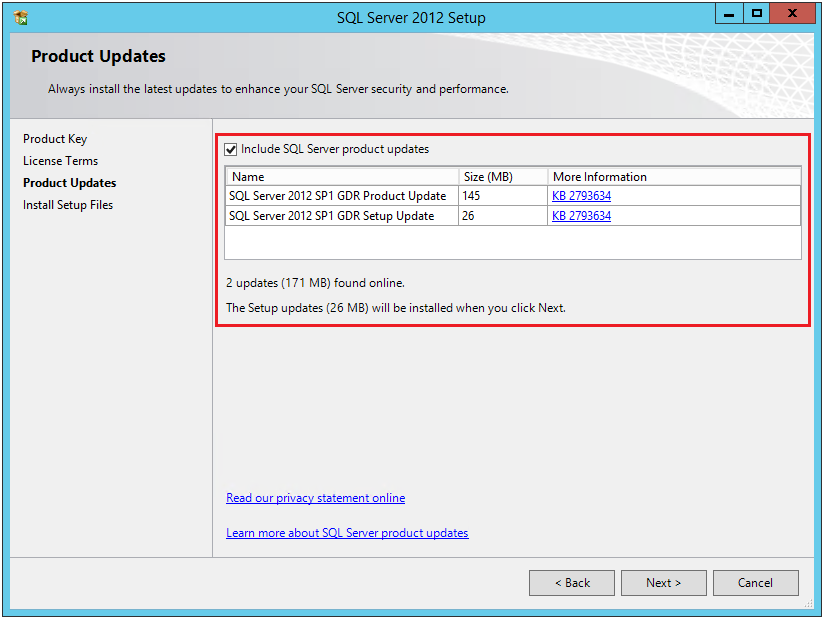The height and width of the screenshot is (619, 824).
Task: Open KB 2793634 link for Product Update
Action: [581, 196]
